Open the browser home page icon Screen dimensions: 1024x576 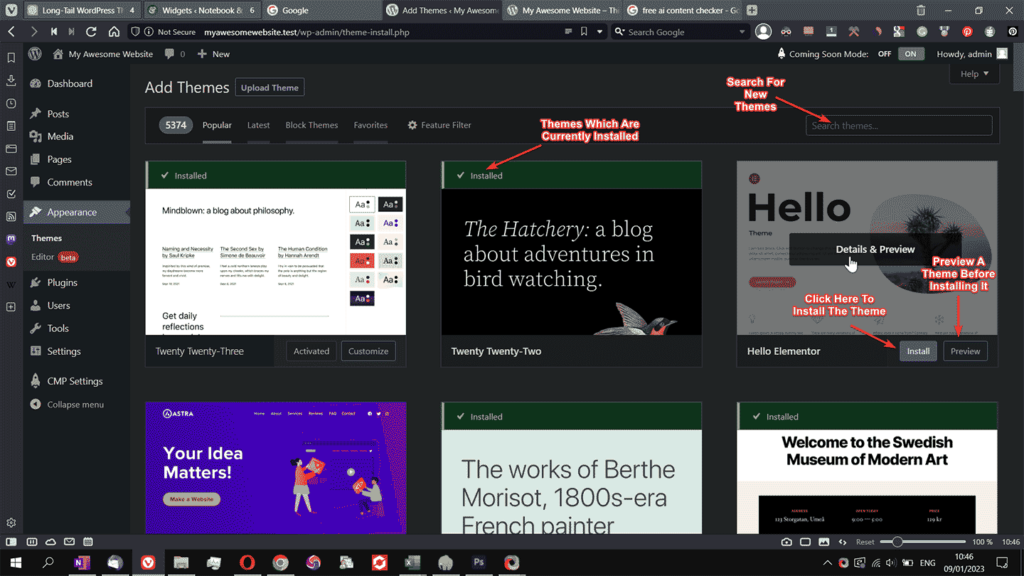[x=114, y=31]
